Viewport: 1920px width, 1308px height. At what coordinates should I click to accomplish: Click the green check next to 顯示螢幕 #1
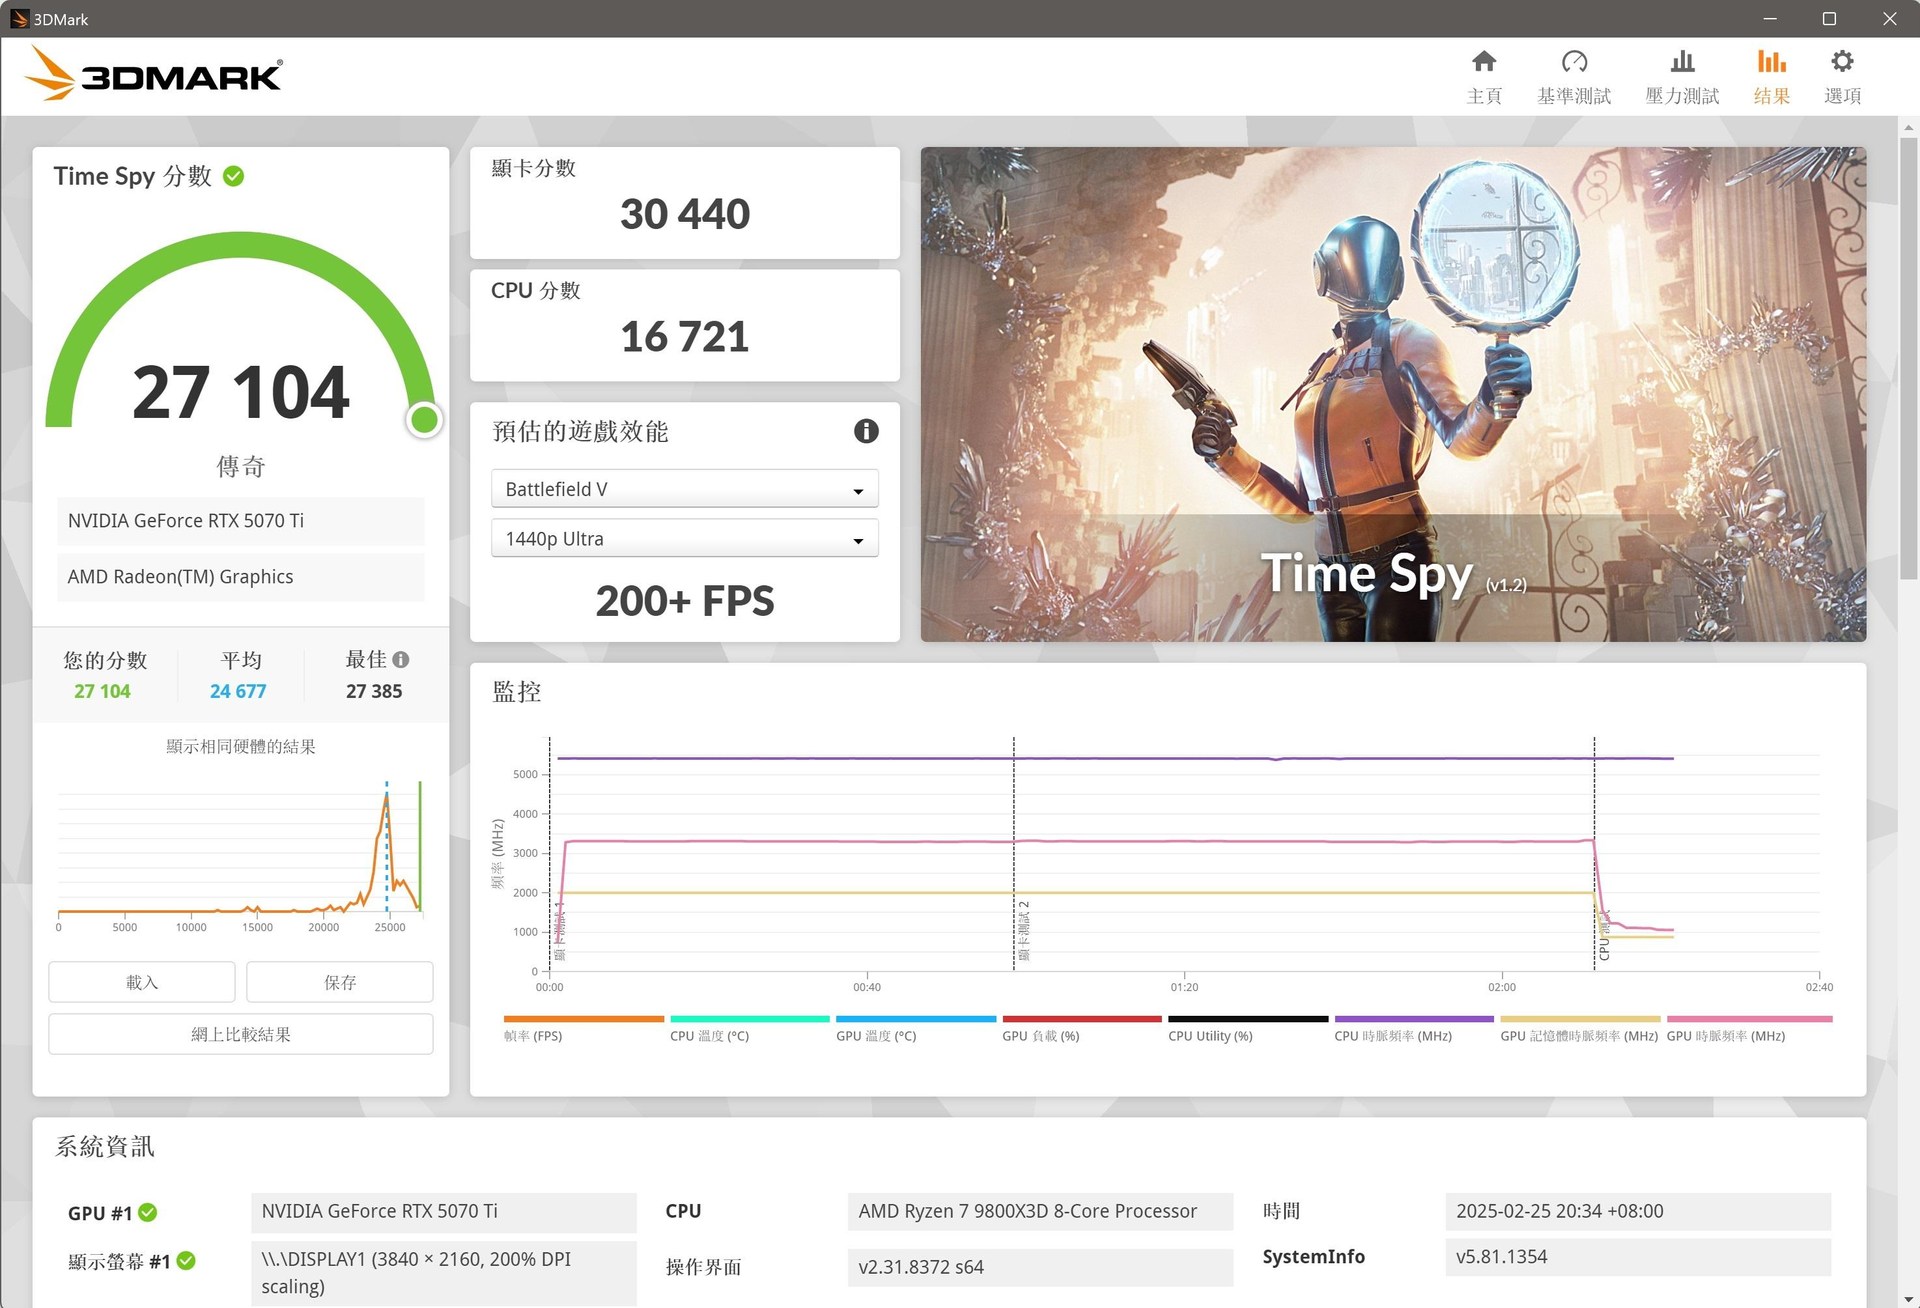pyautogui.click(x=186, y=1261)
